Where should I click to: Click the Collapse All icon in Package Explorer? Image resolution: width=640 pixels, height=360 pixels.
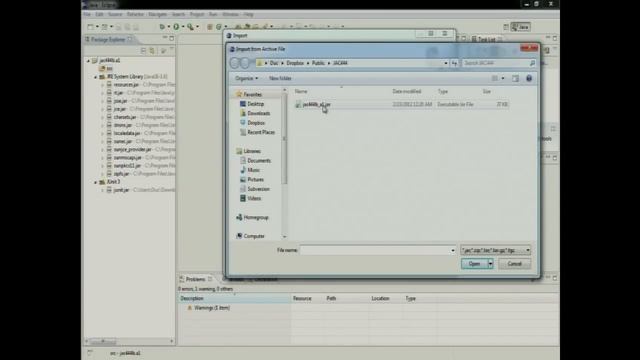(143, 51)
